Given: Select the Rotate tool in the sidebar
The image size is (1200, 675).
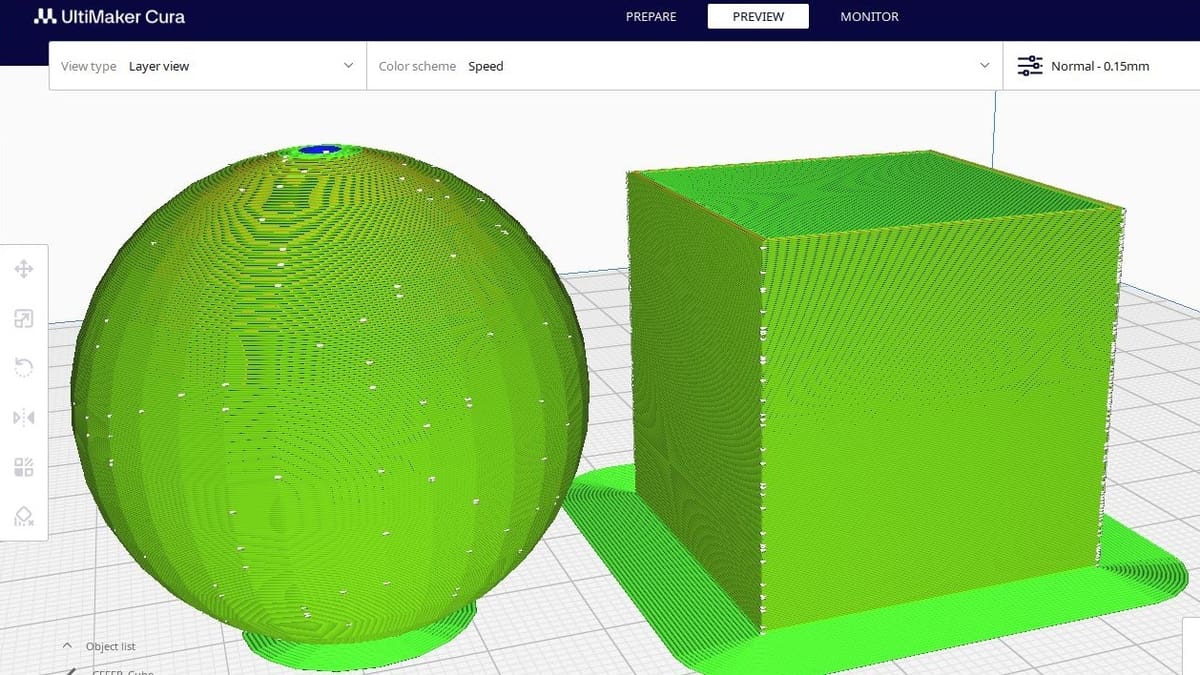Looking at the screenshot, I should pos(24,368).
